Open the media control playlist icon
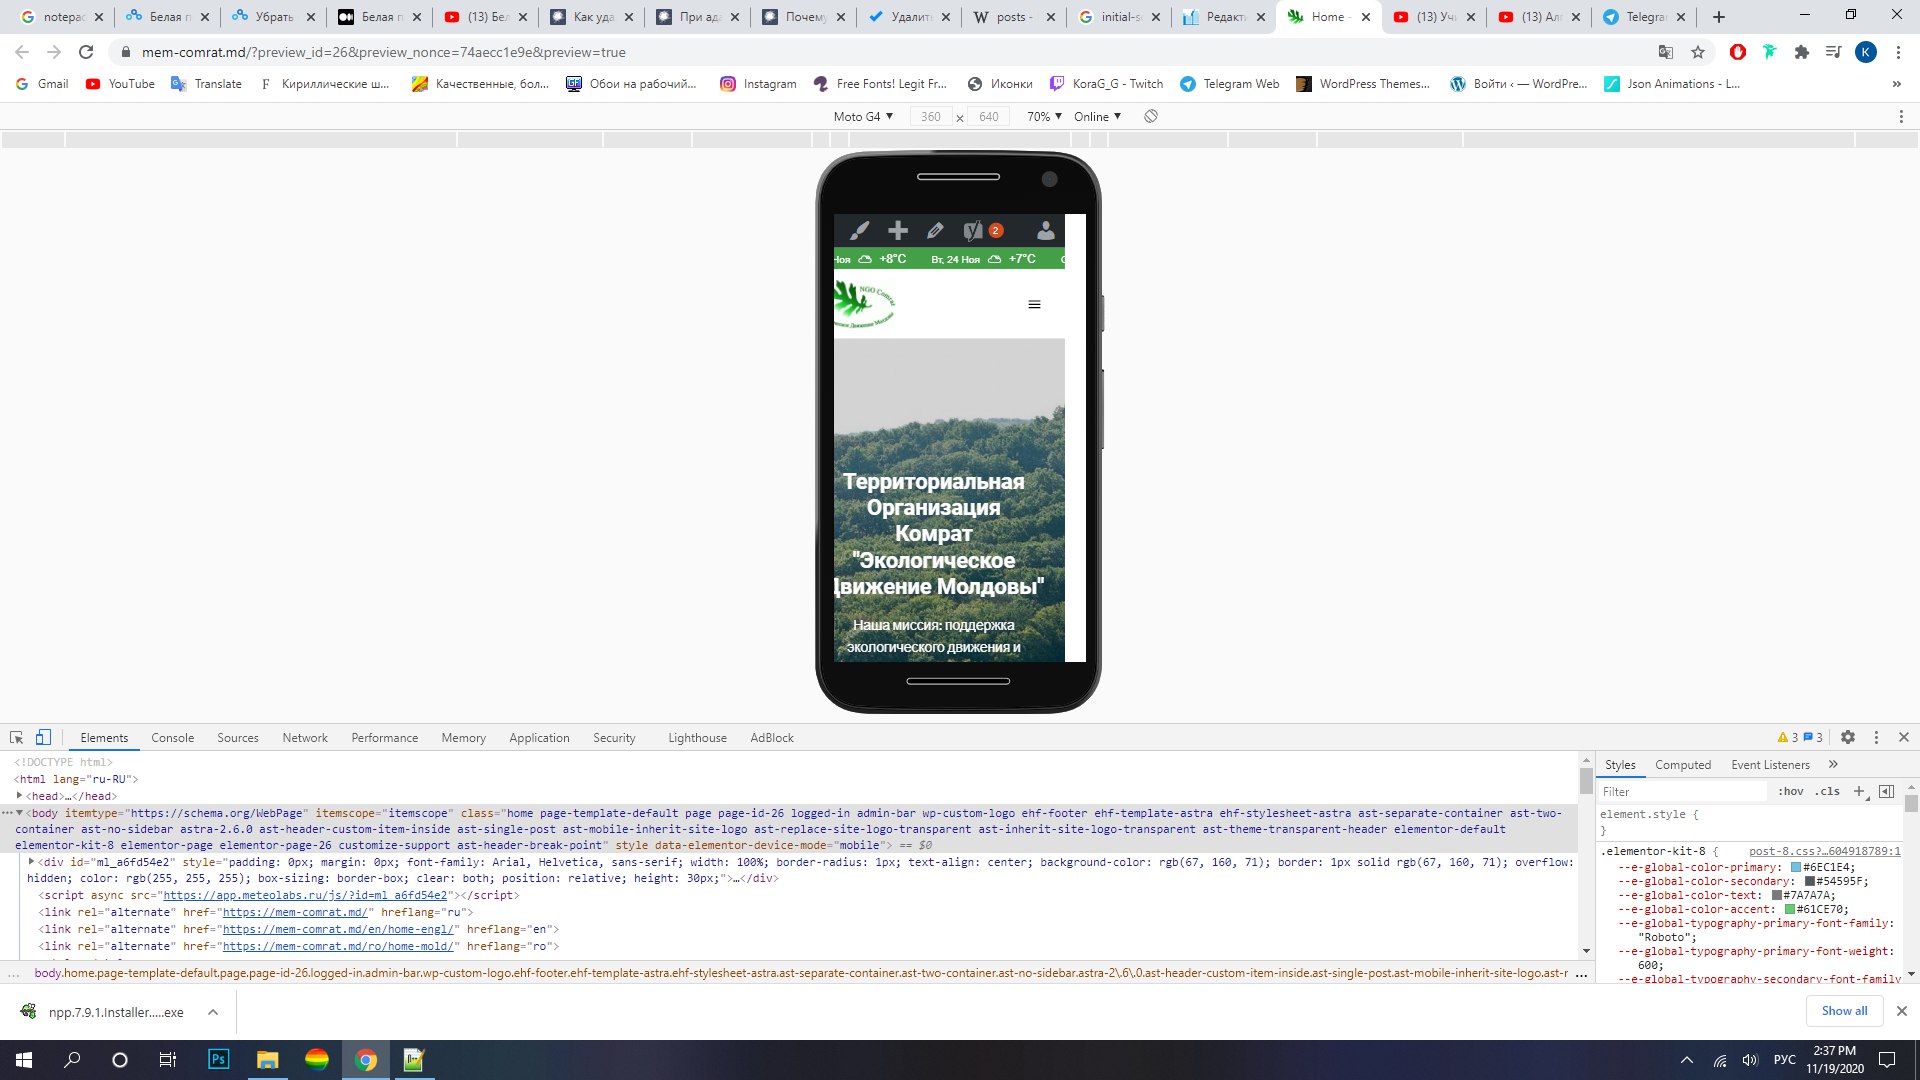This screenshot has width=1920, height=1080. click(1833, 52)
